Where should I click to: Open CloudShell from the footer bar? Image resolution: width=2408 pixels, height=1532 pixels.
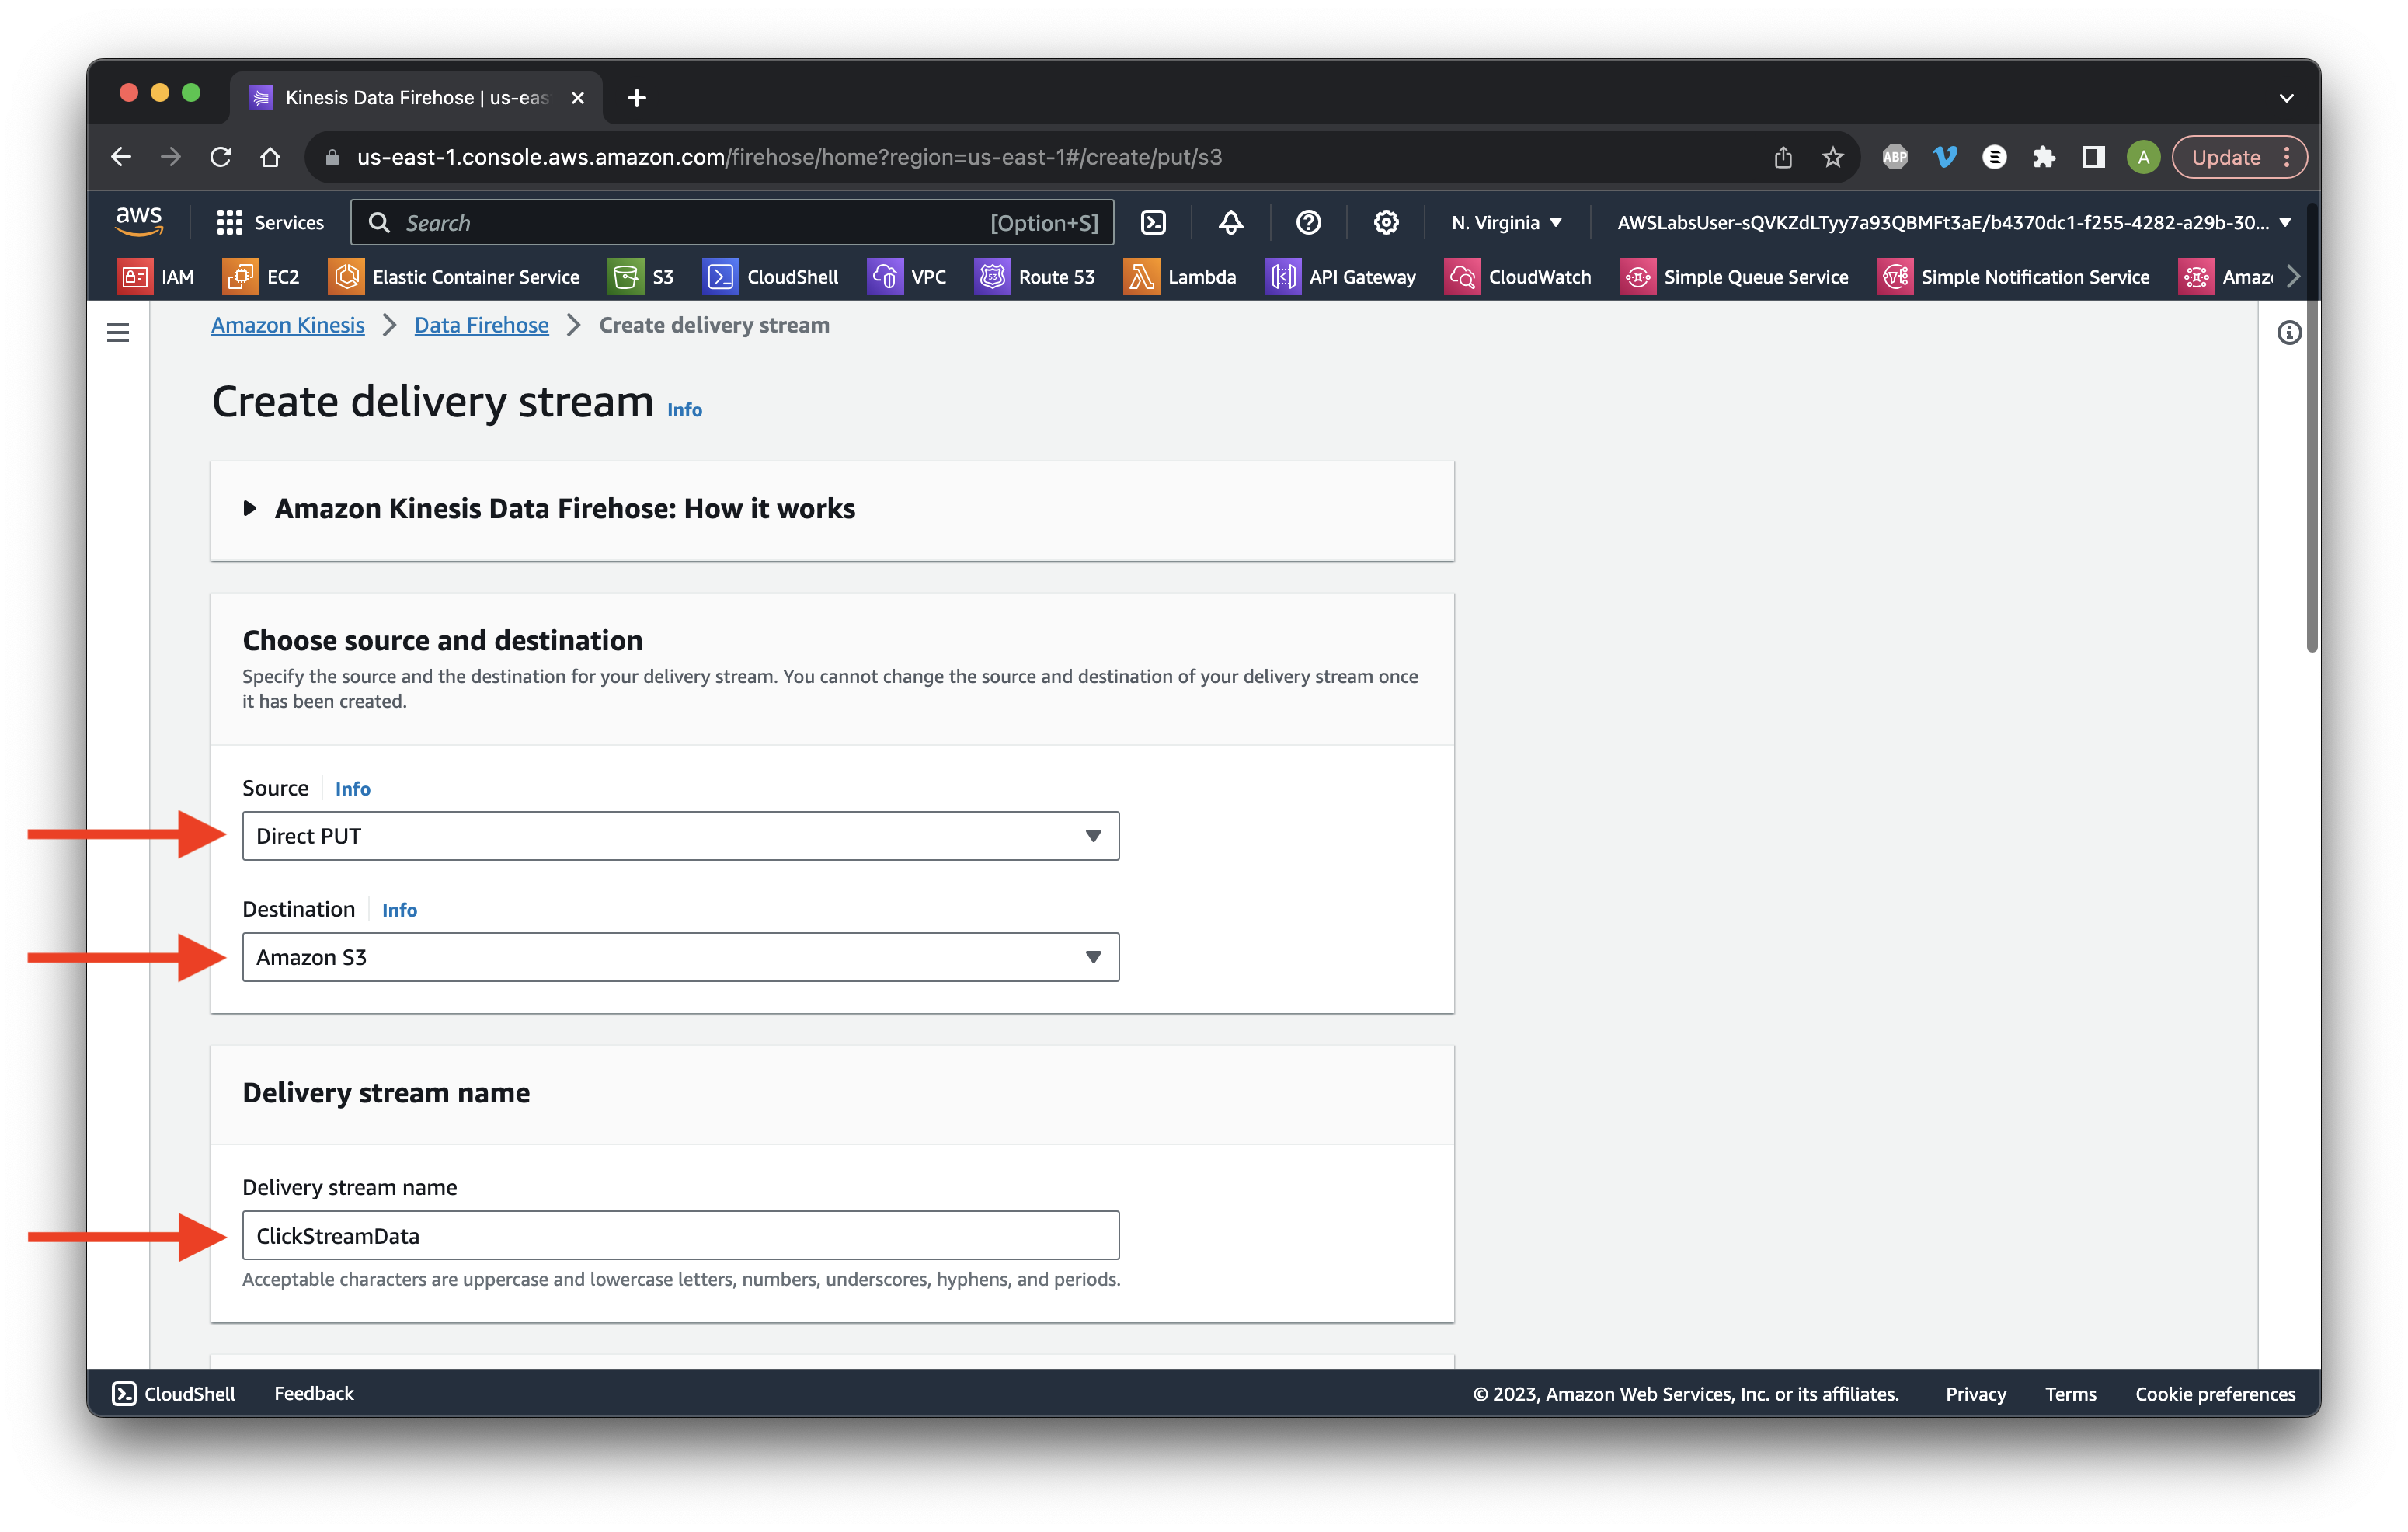(x=173, y=1393)
